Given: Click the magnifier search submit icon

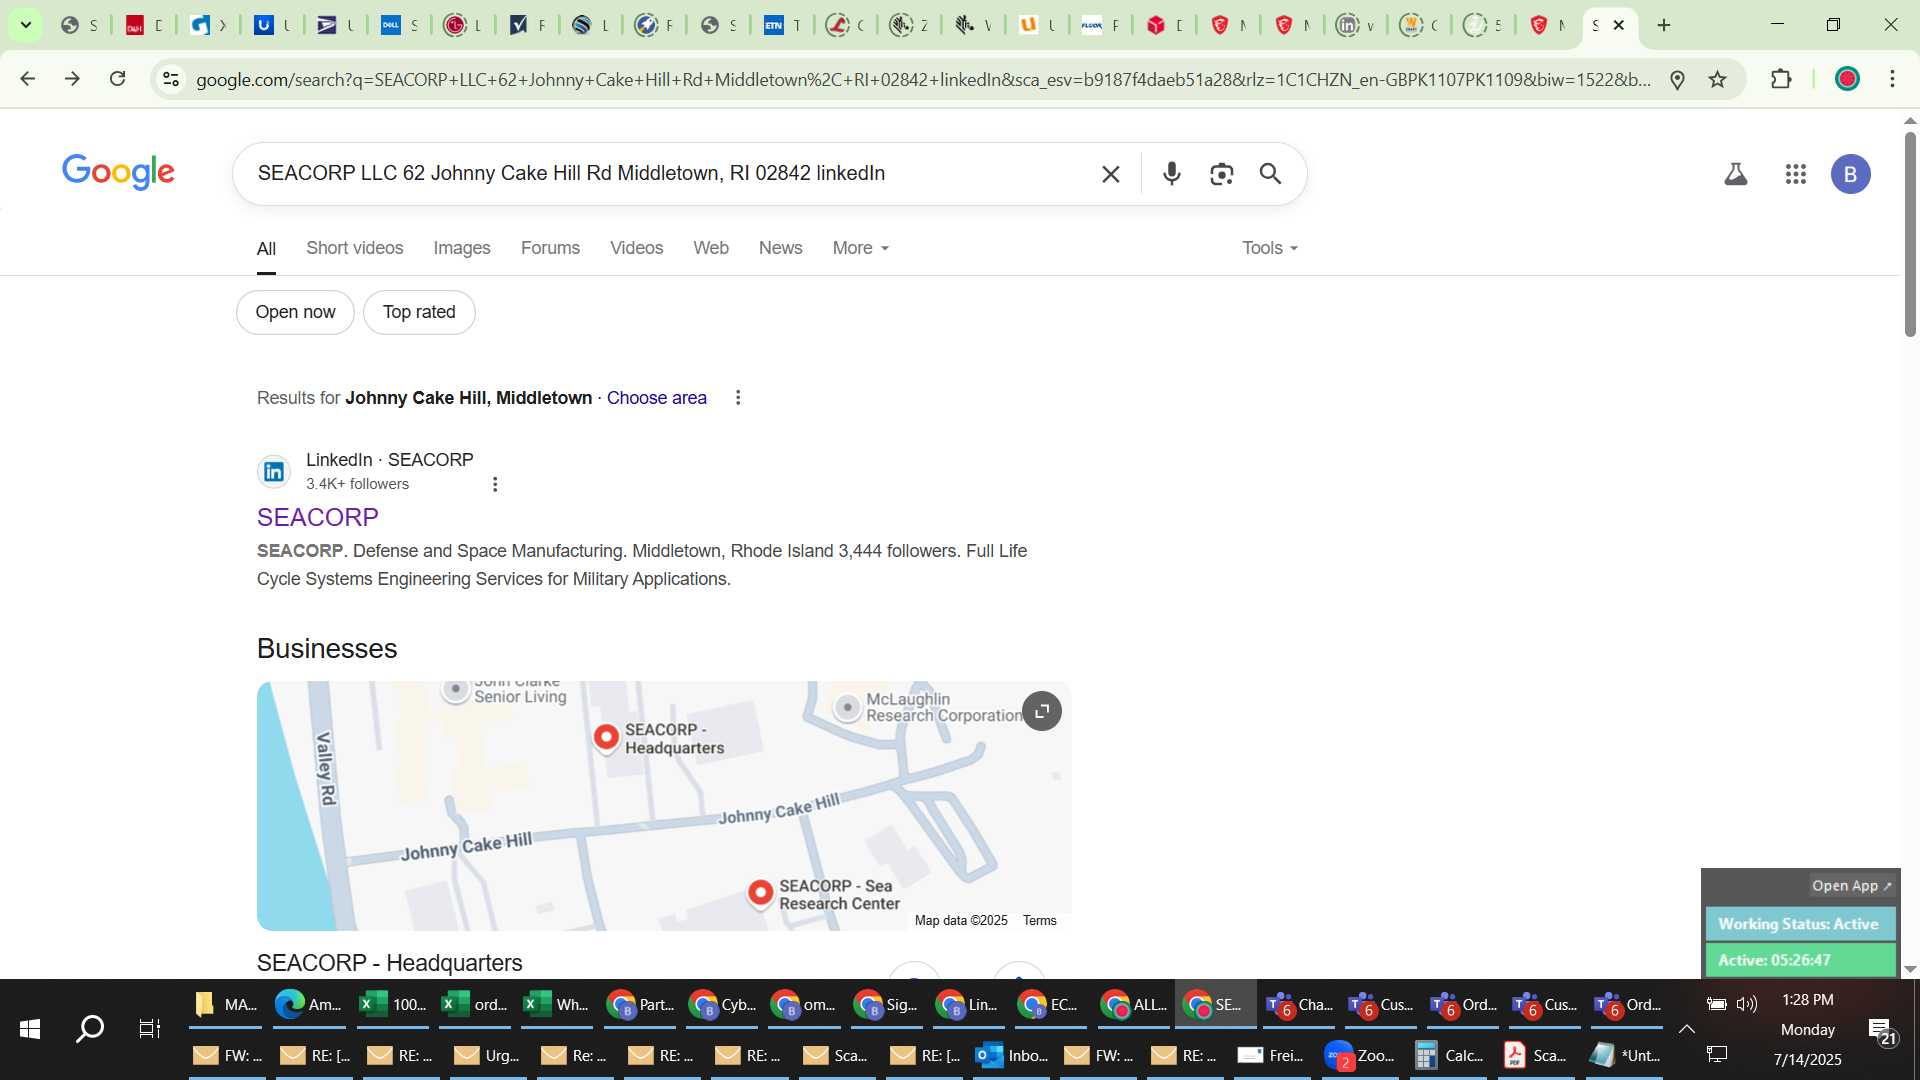Looking at the screenshot, I should 1270,174.
